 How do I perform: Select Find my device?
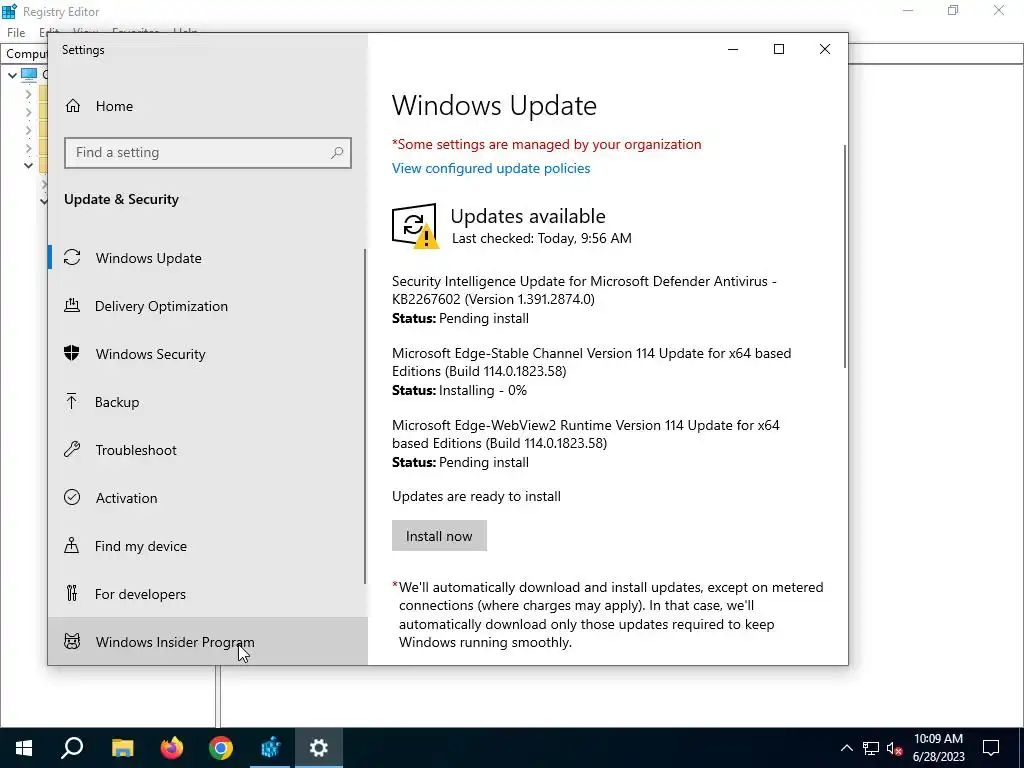point(208,546)
